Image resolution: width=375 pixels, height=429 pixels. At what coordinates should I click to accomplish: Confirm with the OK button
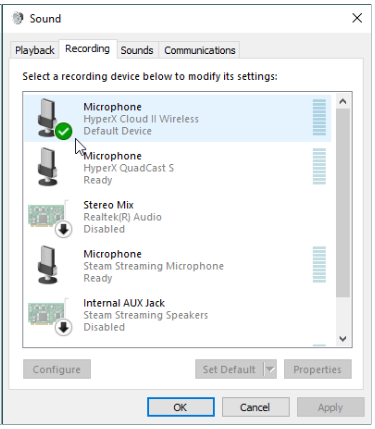coord(181,407)
